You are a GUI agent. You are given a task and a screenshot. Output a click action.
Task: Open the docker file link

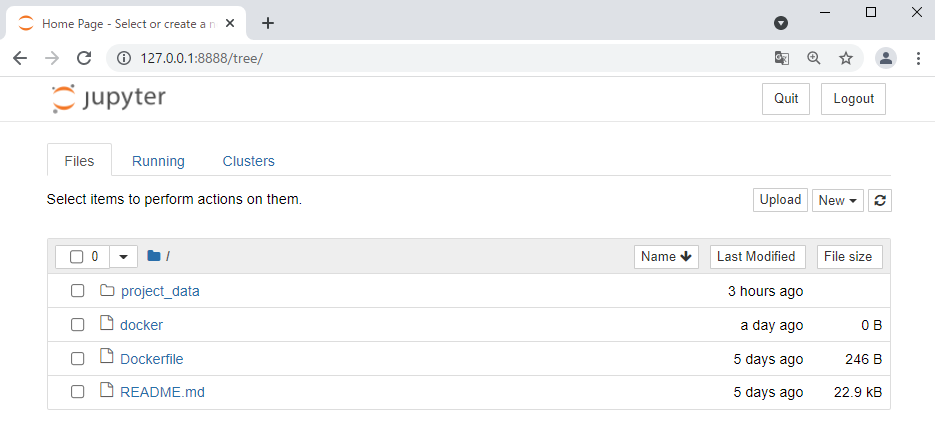pos(141,325)
